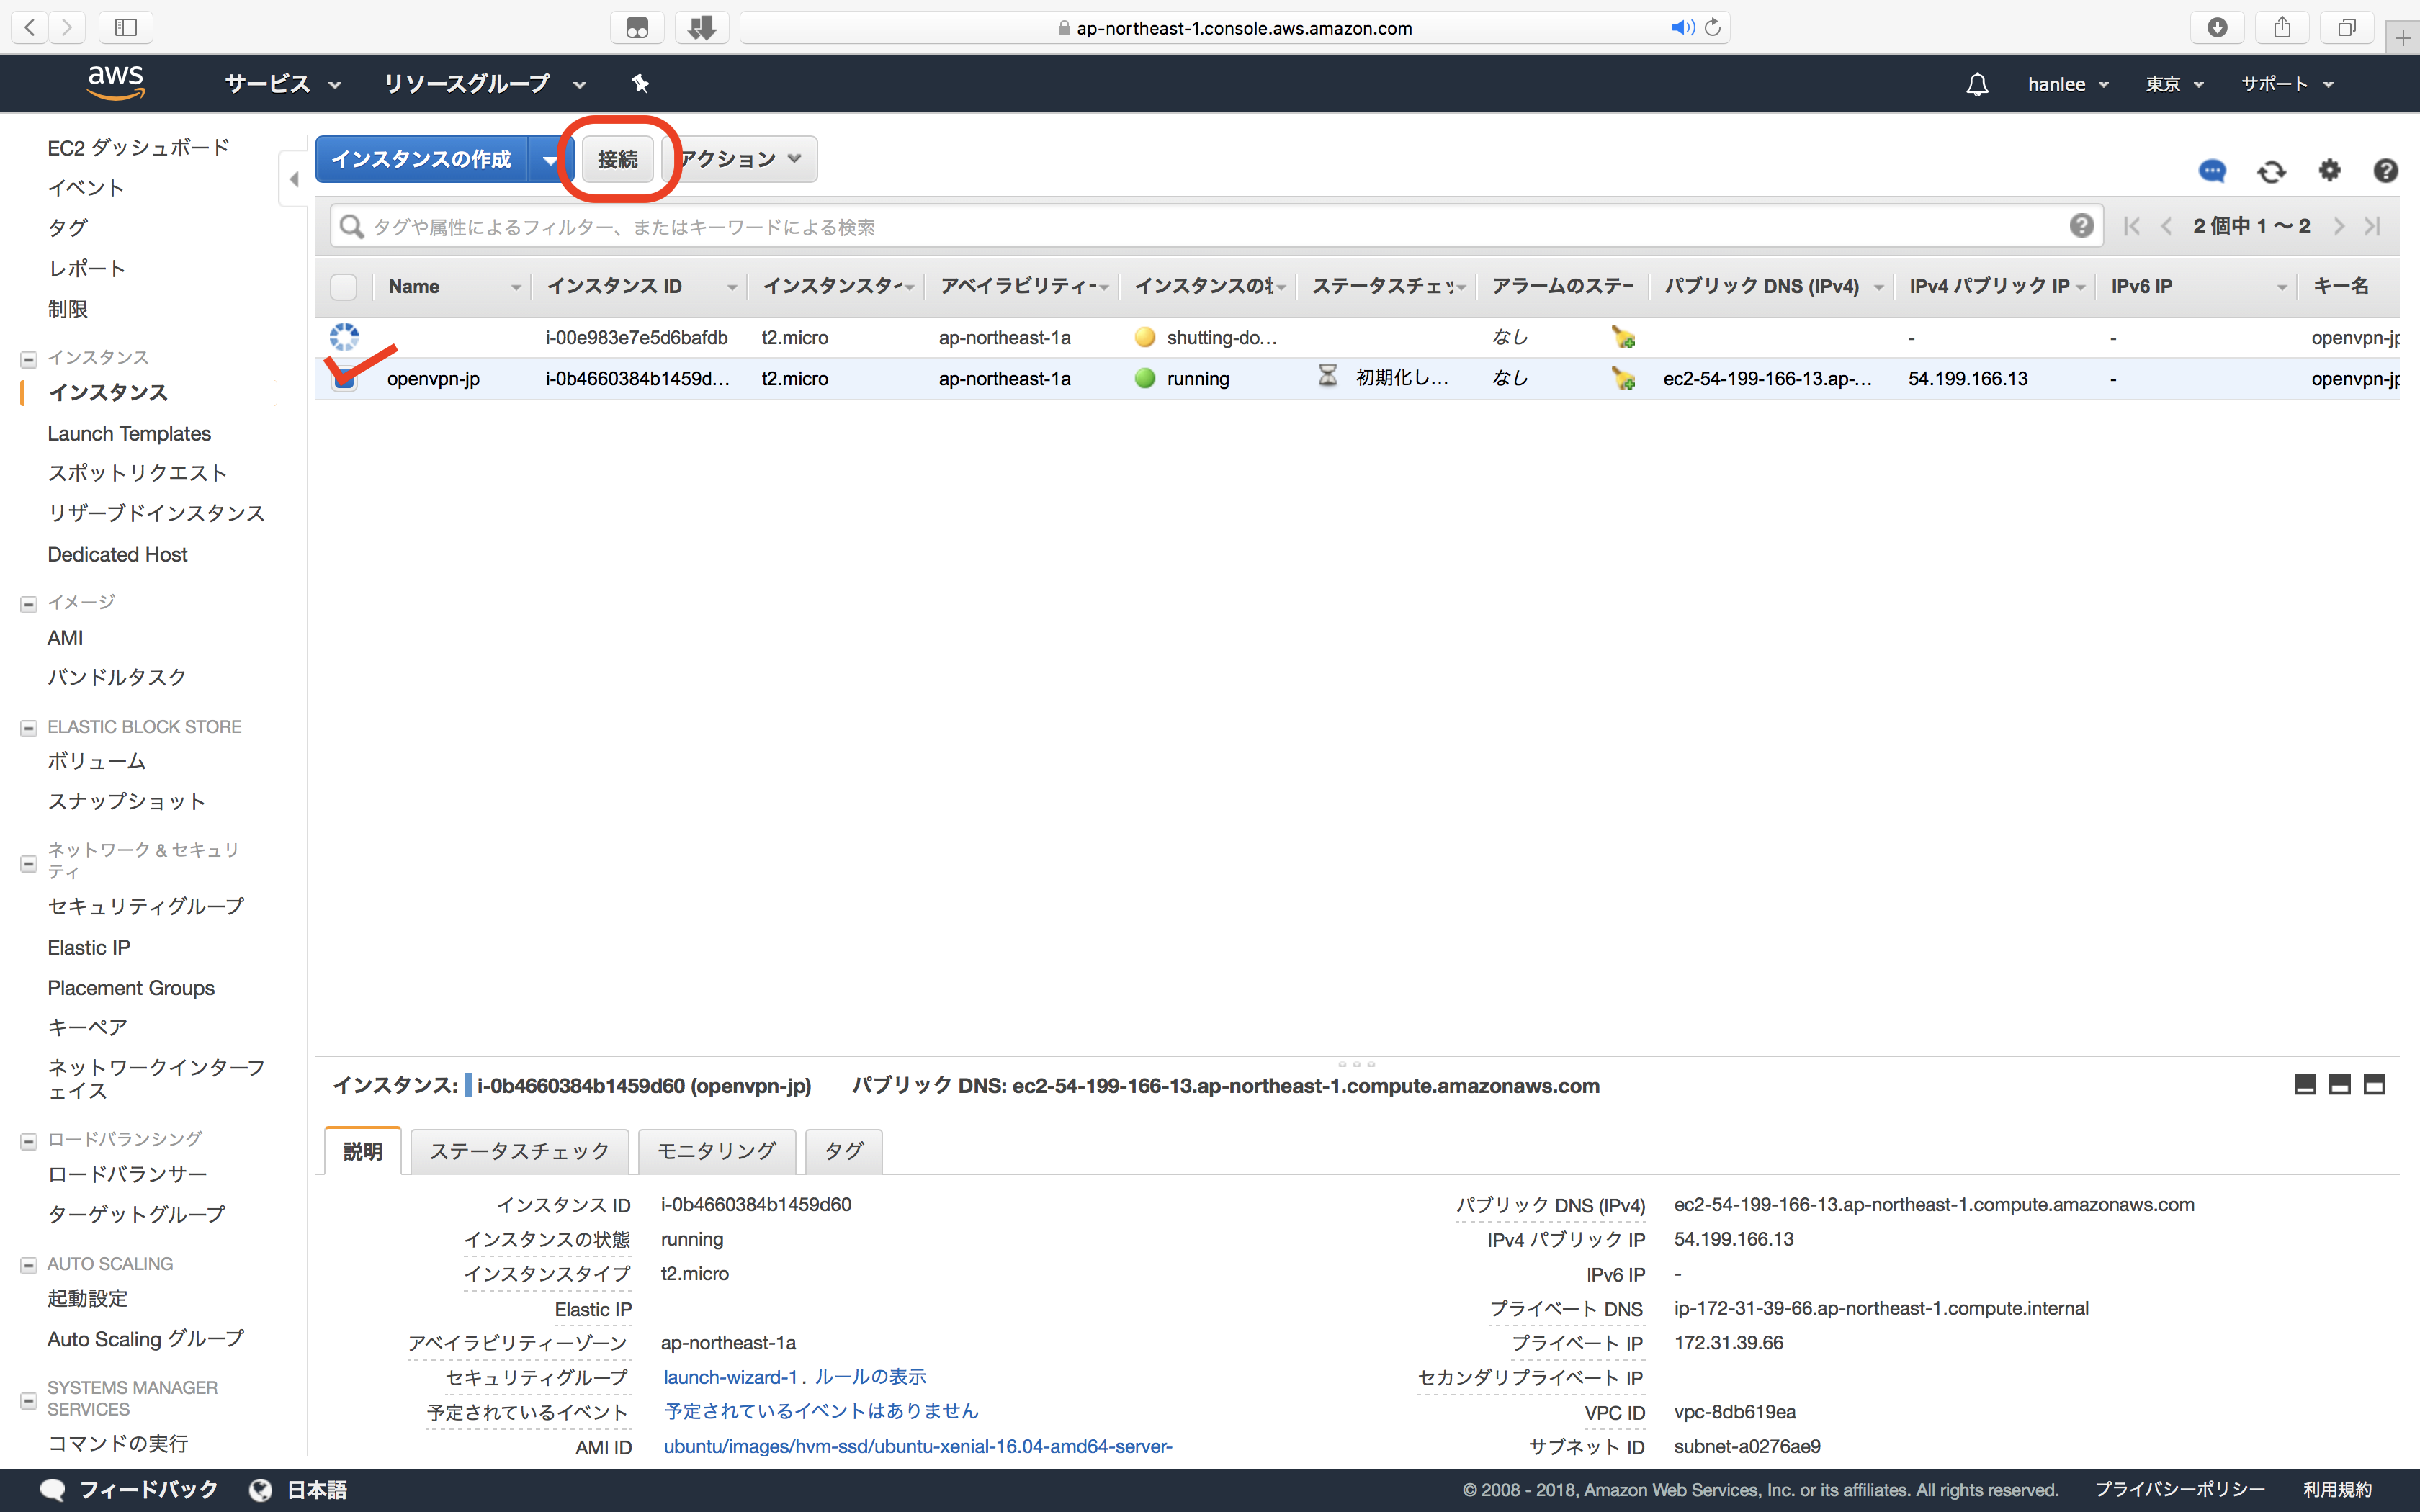
Task: Go to the AWS logo home
Action: coord(116,83)
